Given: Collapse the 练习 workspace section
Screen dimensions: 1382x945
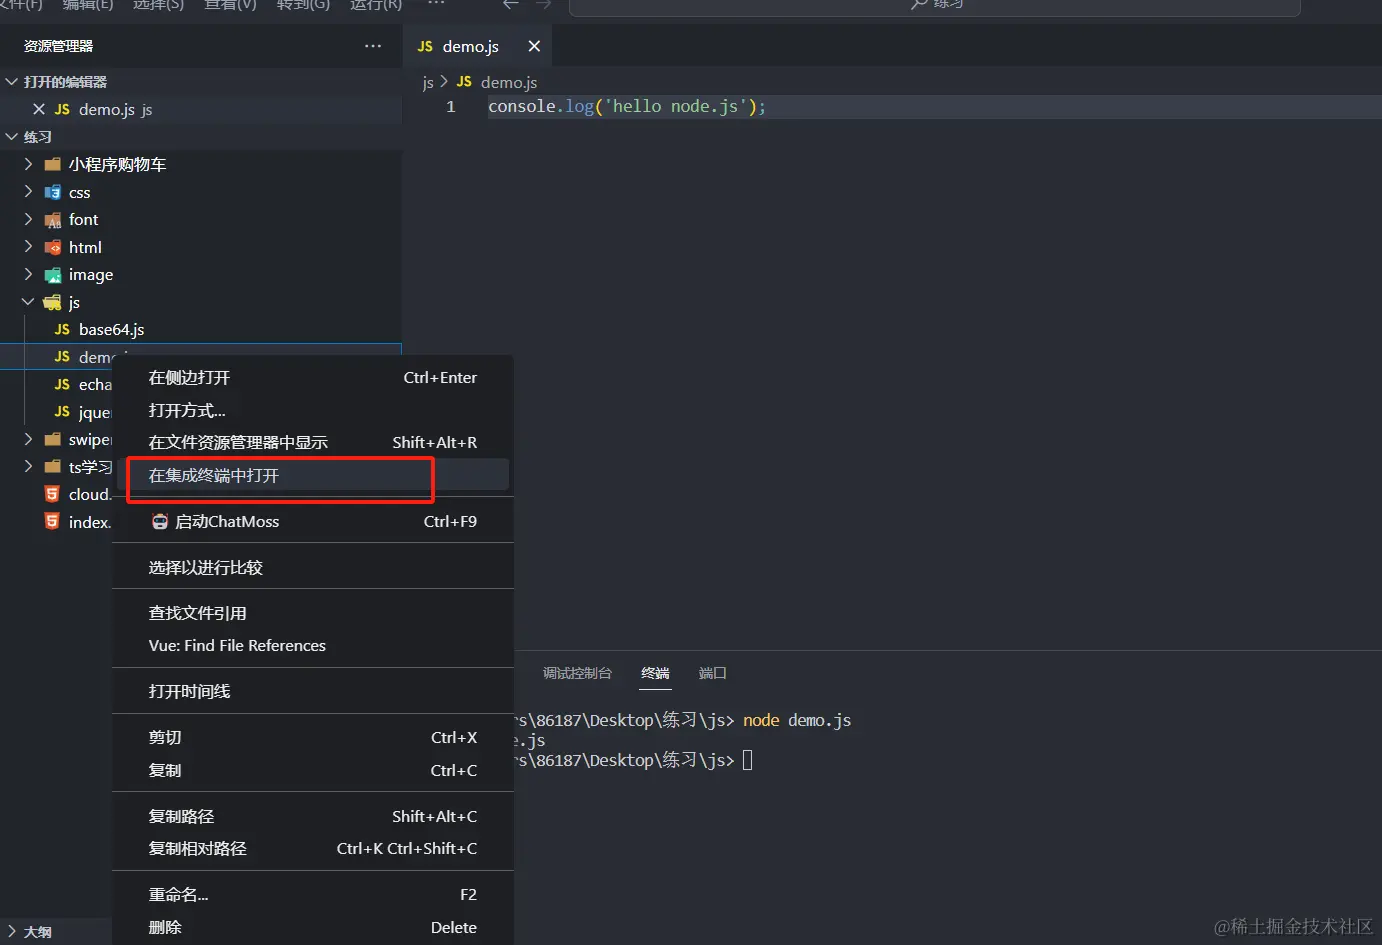Looking at the screenshot, I should [12, 136].
